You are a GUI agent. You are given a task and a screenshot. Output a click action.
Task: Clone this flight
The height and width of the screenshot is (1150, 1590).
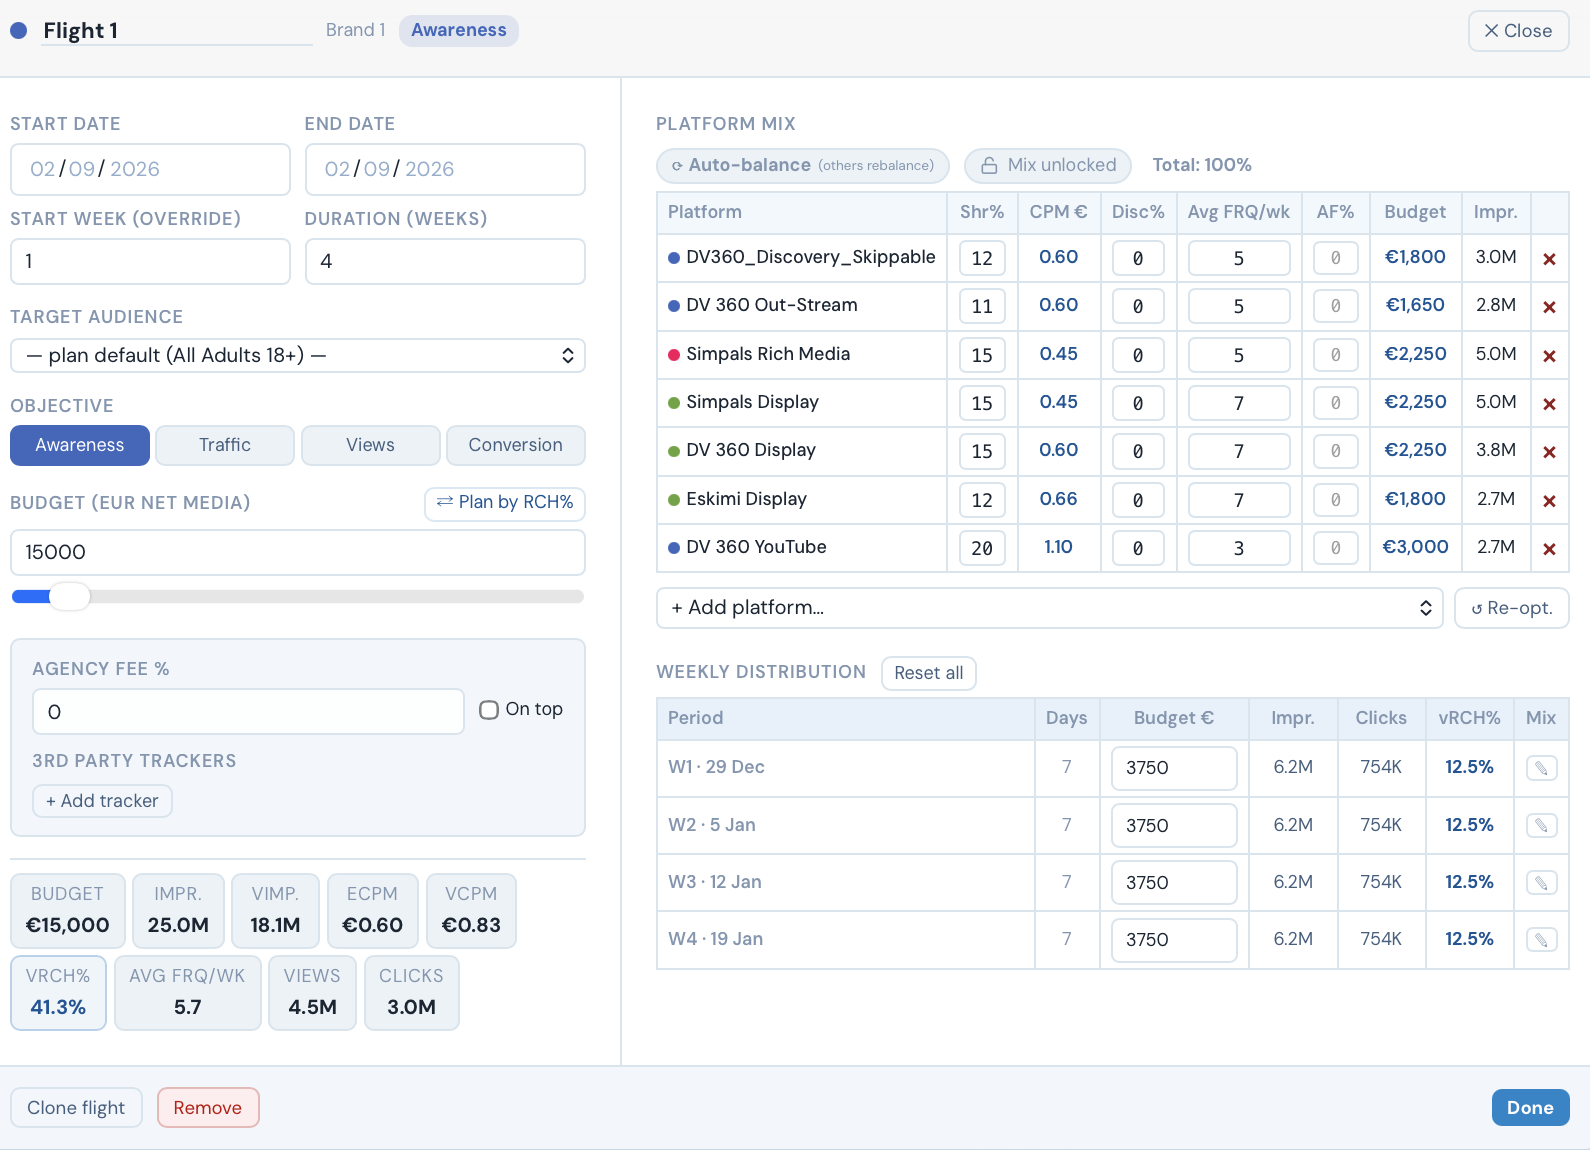(76, 1108)
